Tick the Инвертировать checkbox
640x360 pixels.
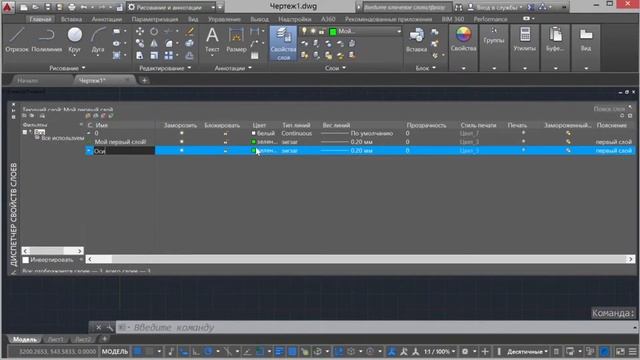coord(26,260)
